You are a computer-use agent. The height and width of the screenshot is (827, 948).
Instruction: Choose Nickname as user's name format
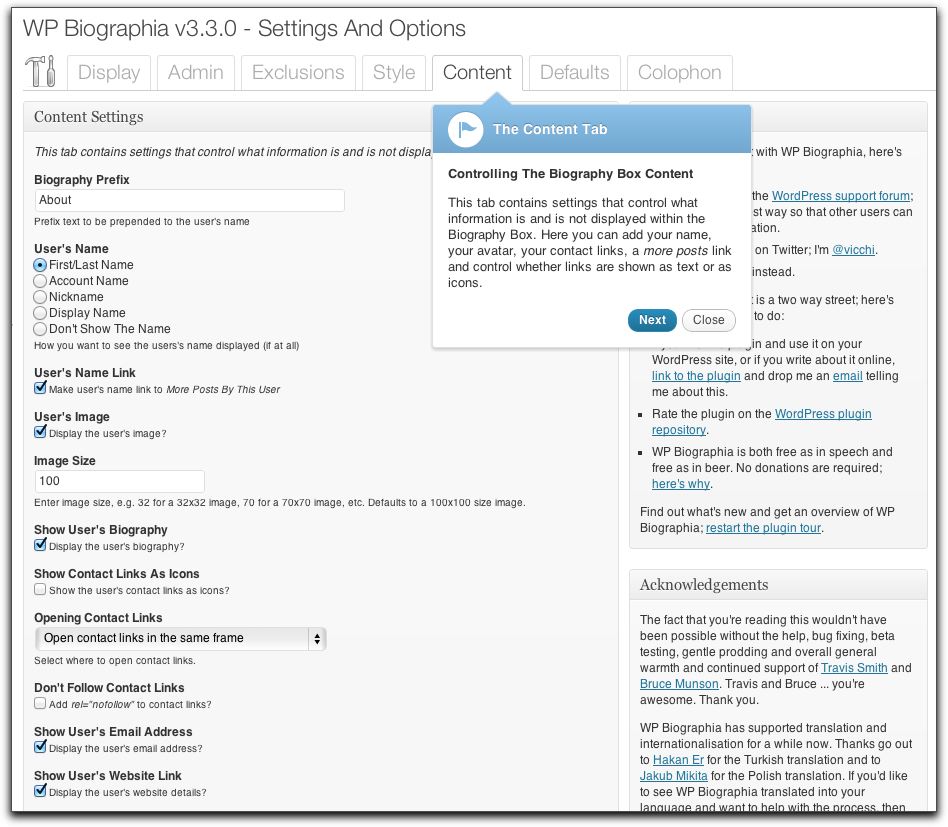point(40,297)
